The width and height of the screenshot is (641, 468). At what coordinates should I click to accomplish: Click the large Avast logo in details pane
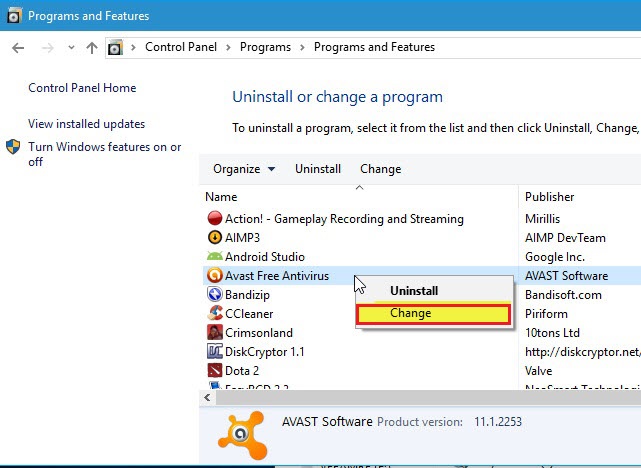click(242, 435)
